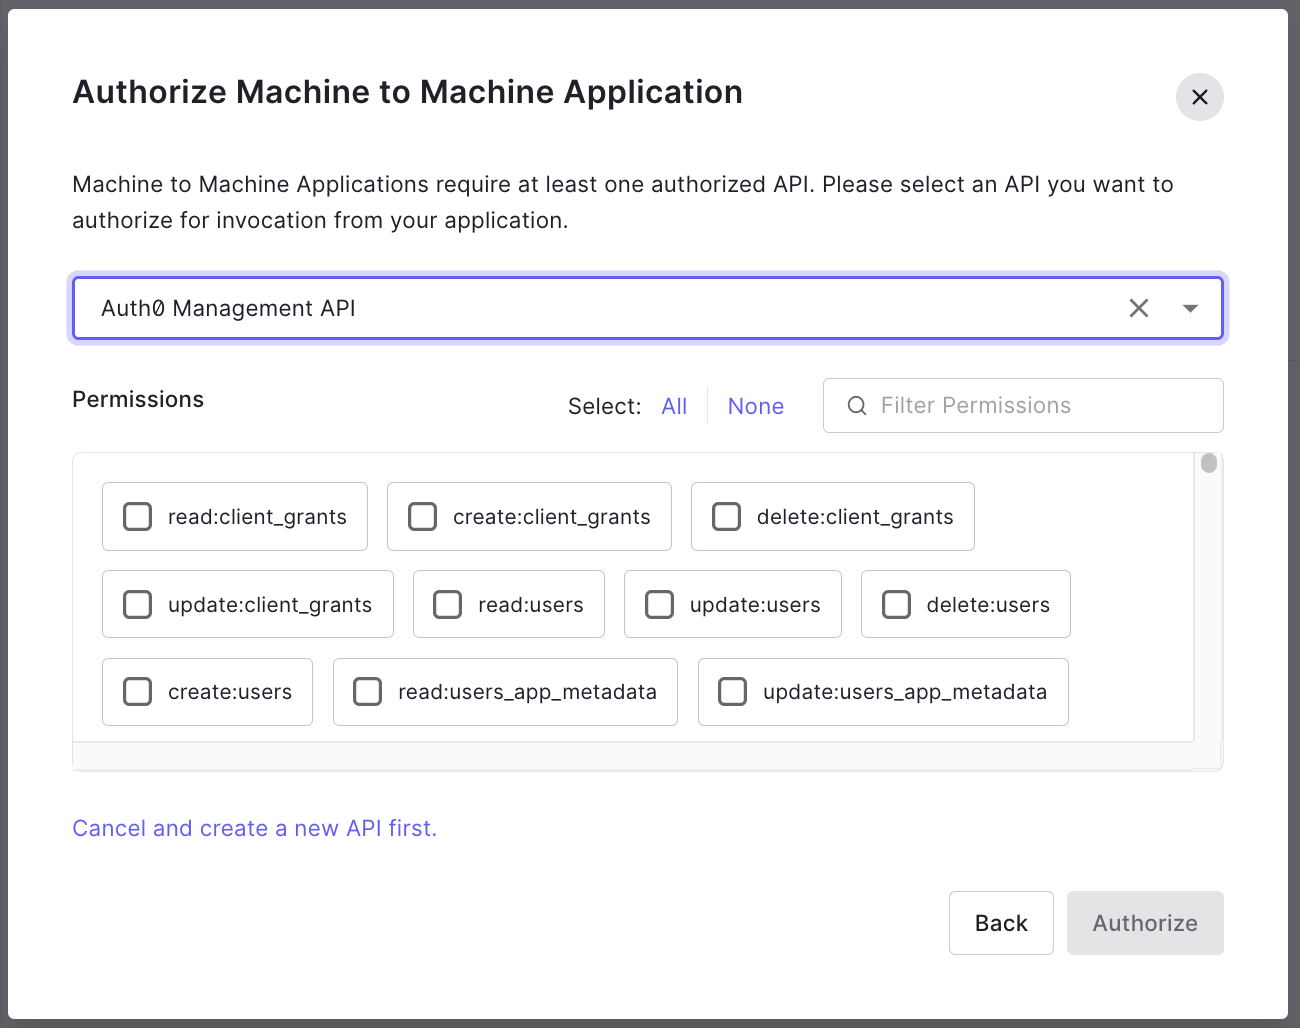Open Cancel and create a new API link

[255, 828]
